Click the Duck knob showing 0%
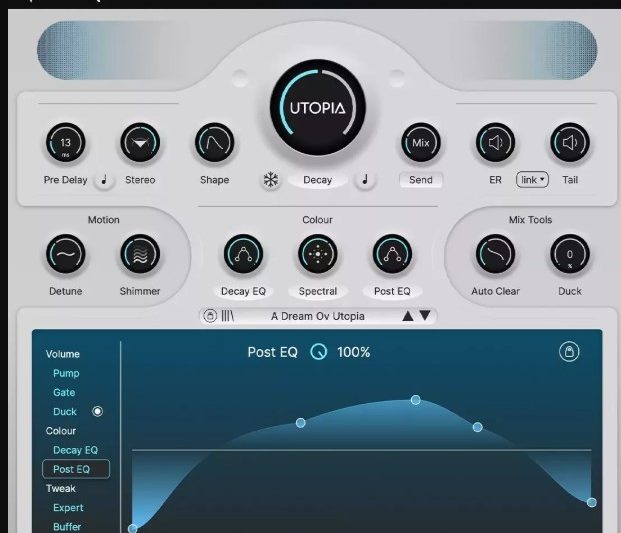The image size is (621, 533). coord(570,254)
